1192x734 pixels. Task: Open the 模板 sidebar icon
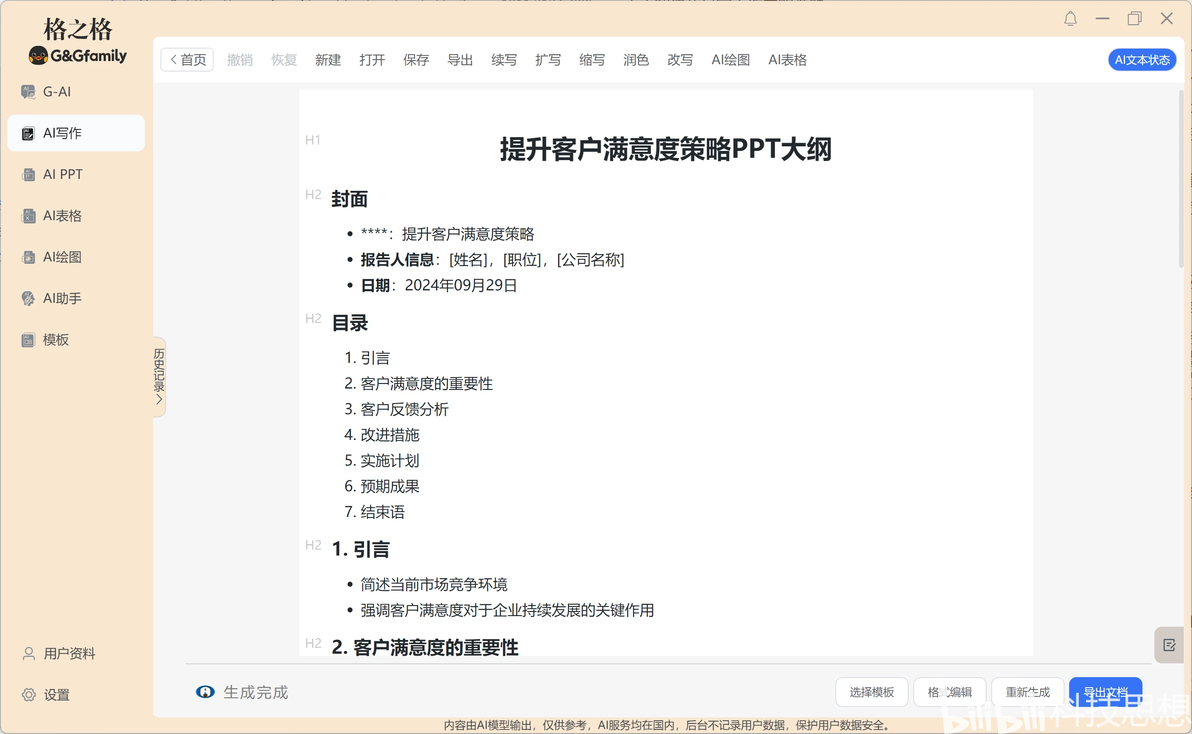[x=28, y=340]
